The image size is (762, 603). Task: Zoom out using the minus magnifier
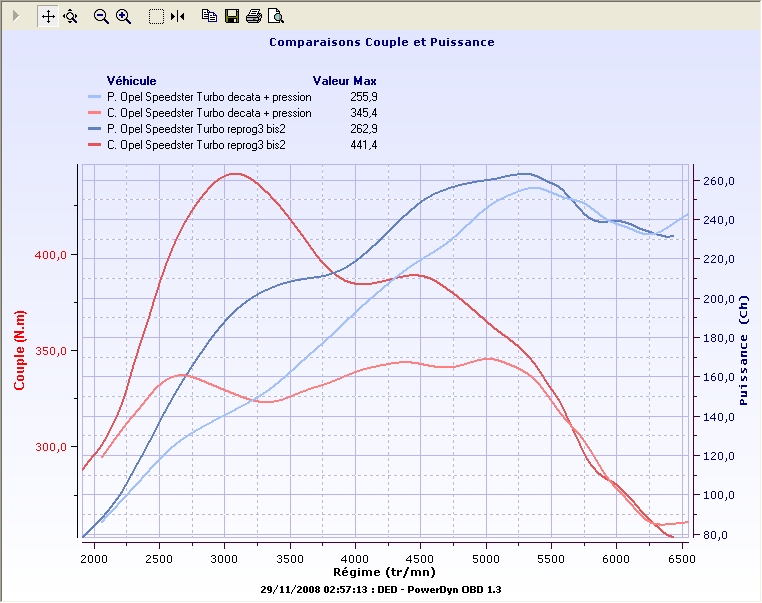pyautogui.click(x=101, y=16)
